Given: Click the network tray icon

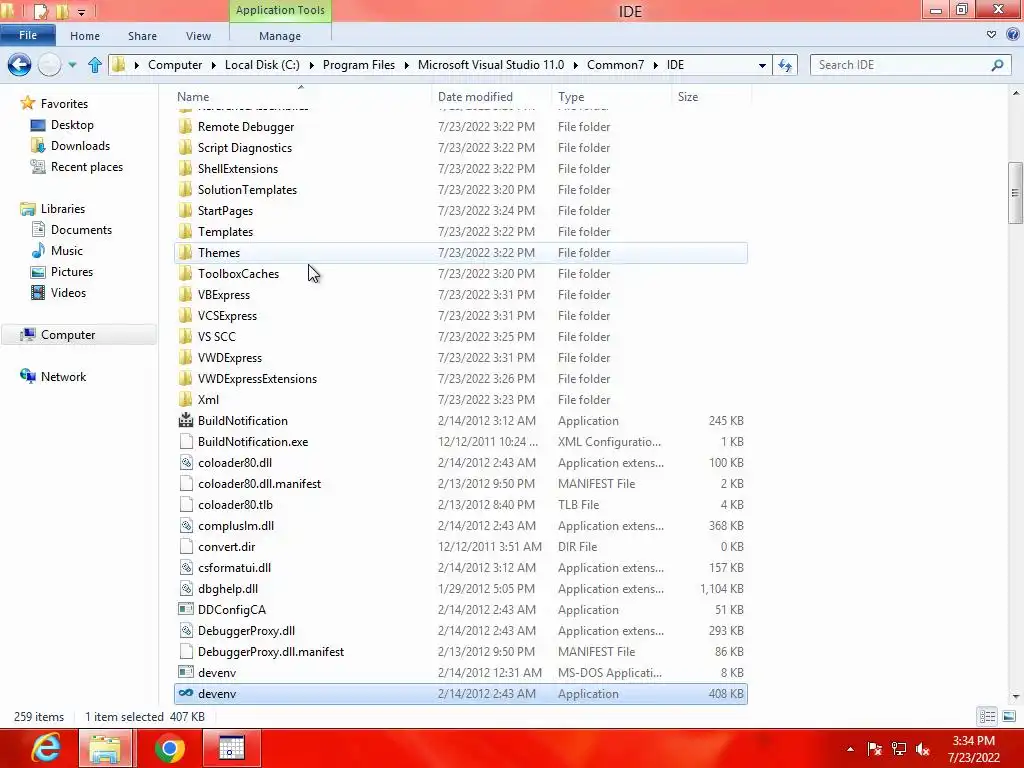Looking at the screenshot, I should tap(899, 749).
